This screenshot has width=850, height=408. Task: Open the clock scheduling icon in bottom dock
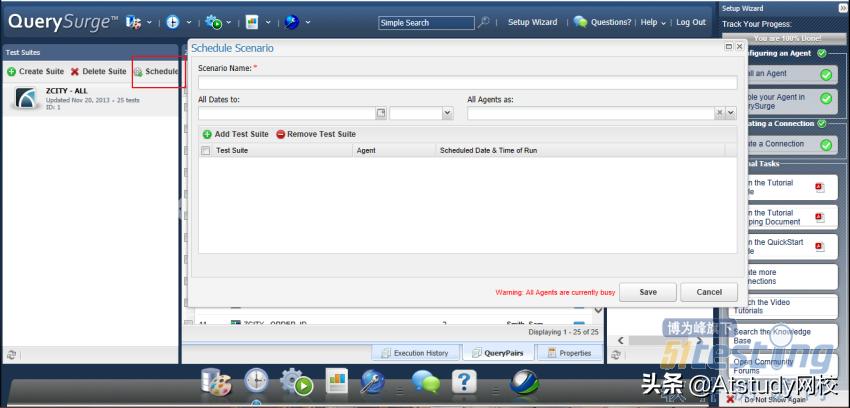tap(256, 381)
